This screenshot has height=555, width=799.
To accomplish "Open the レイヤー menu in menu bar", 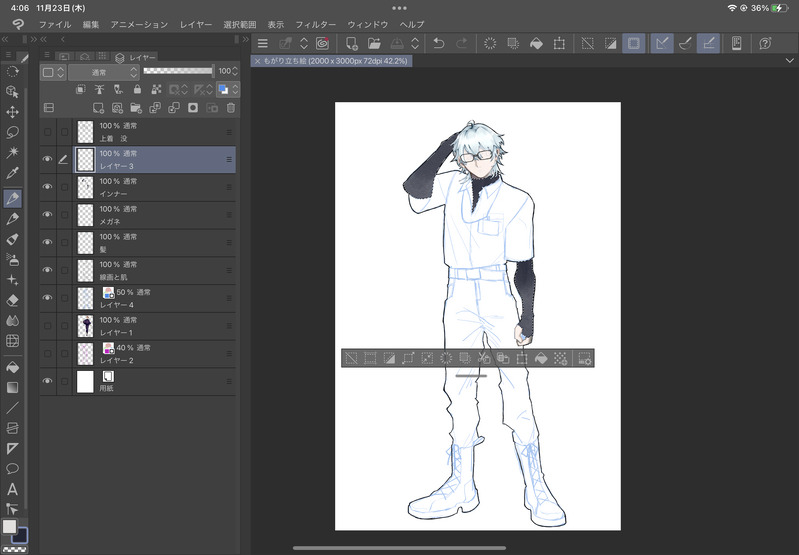I will click(195, 23).
